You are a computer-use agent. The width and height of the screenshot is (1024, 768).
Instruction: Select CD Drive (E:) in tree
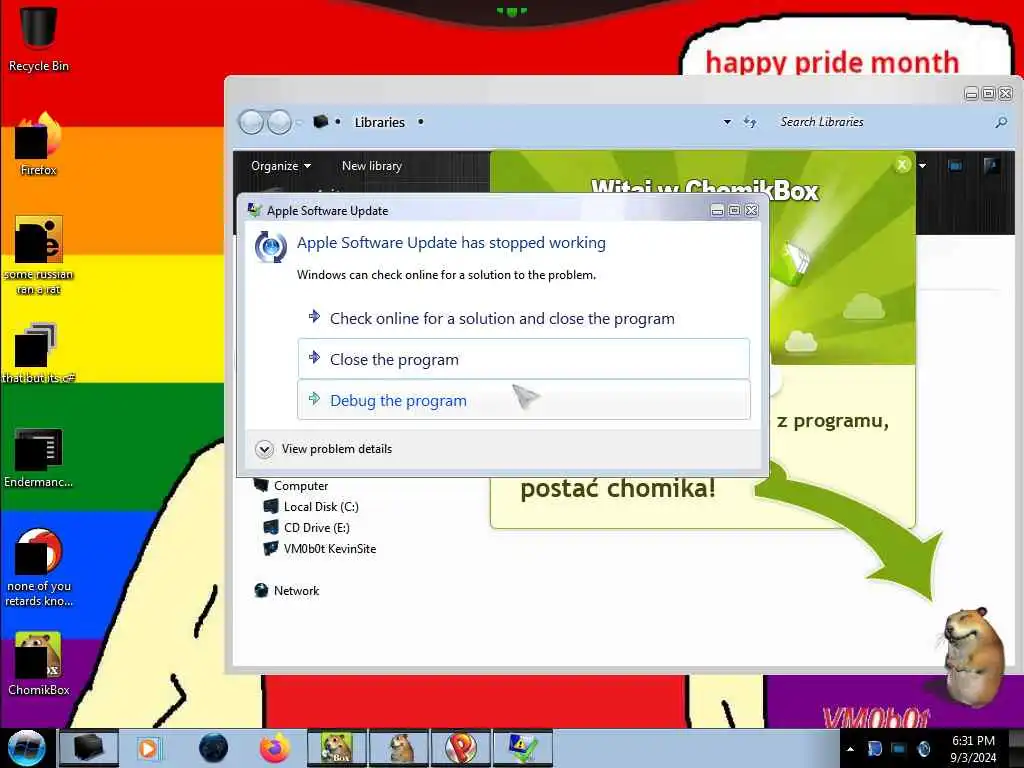[x=306, y=528]
